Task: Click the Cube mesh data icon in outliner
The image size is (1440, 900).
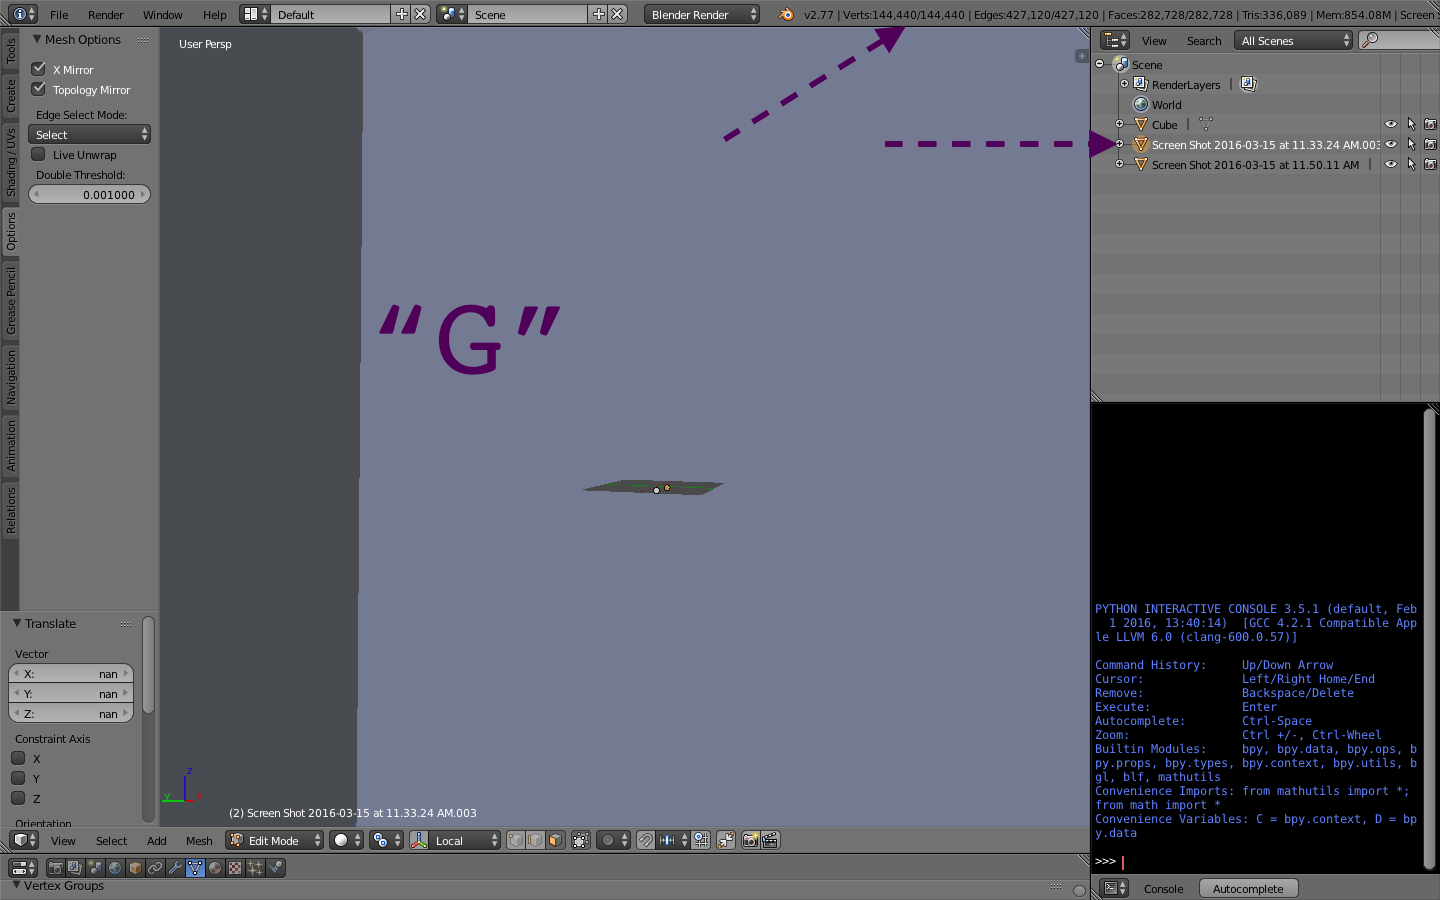Action: pyautogui.click(x=1206, y=124)
